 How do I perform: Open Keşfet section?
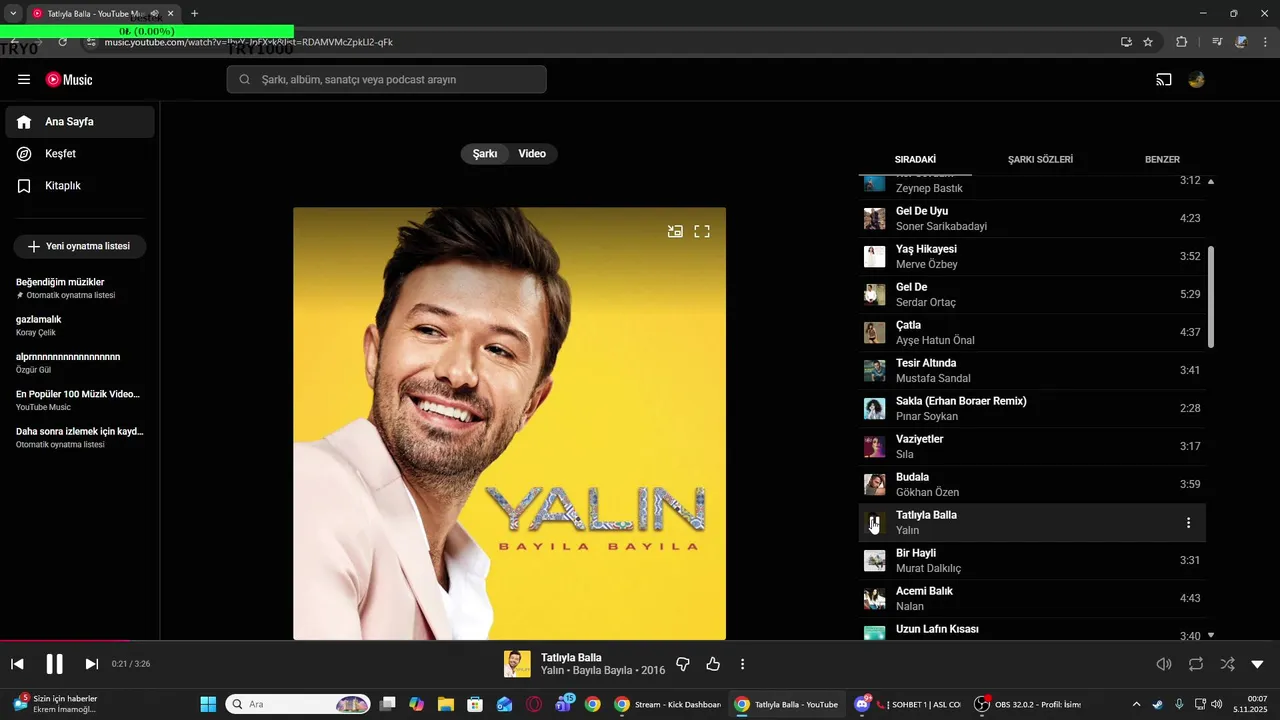tap(80, 154)
